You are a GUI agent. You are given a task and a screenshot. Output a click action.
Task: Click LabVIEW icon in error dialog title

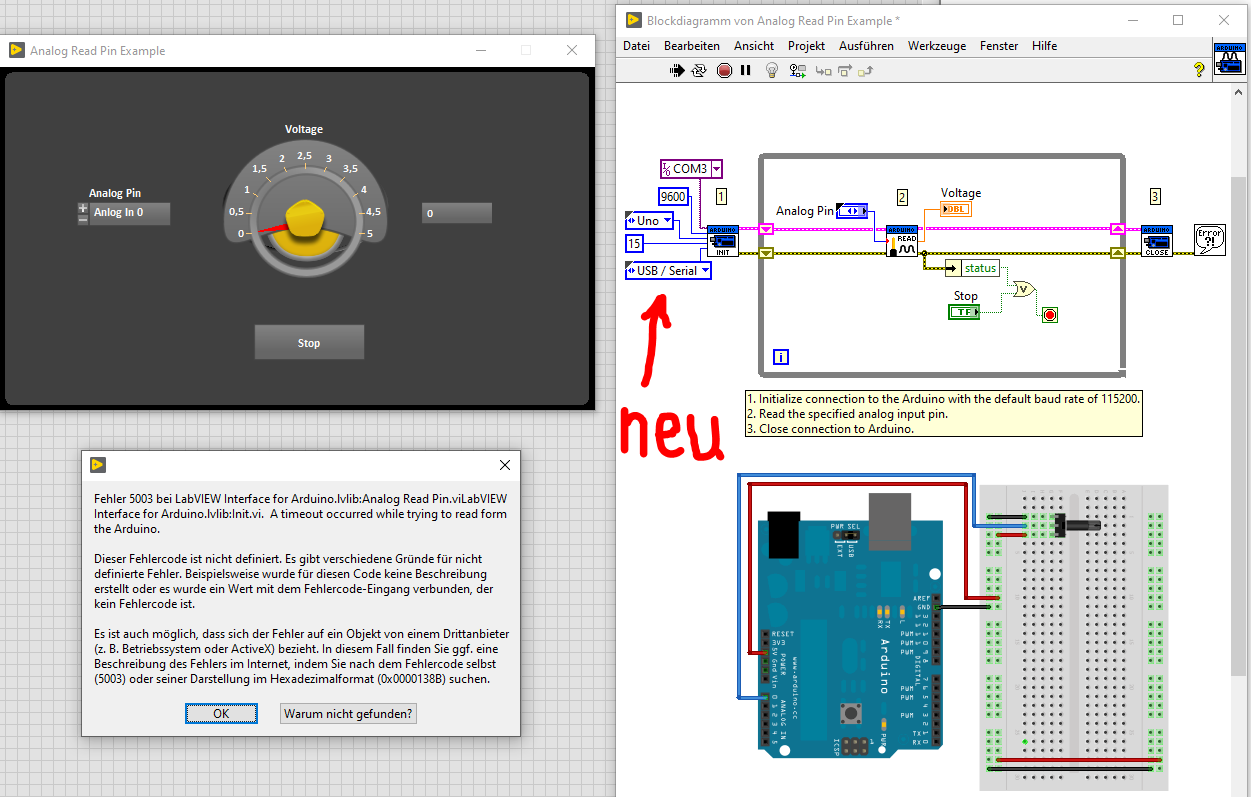(97, 464)
